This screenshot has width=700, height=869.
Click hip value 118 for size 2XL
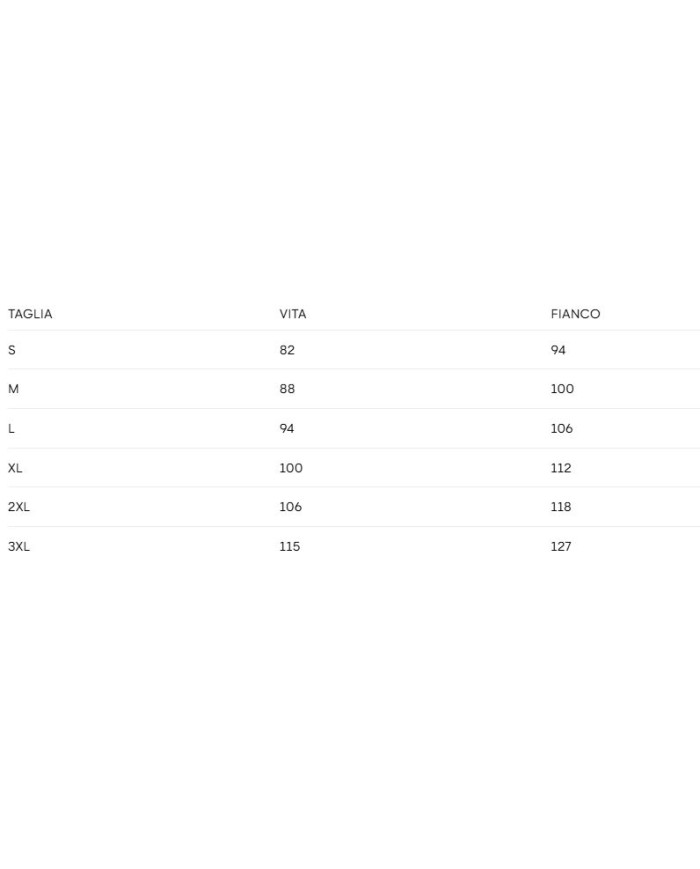pos(561,507)
